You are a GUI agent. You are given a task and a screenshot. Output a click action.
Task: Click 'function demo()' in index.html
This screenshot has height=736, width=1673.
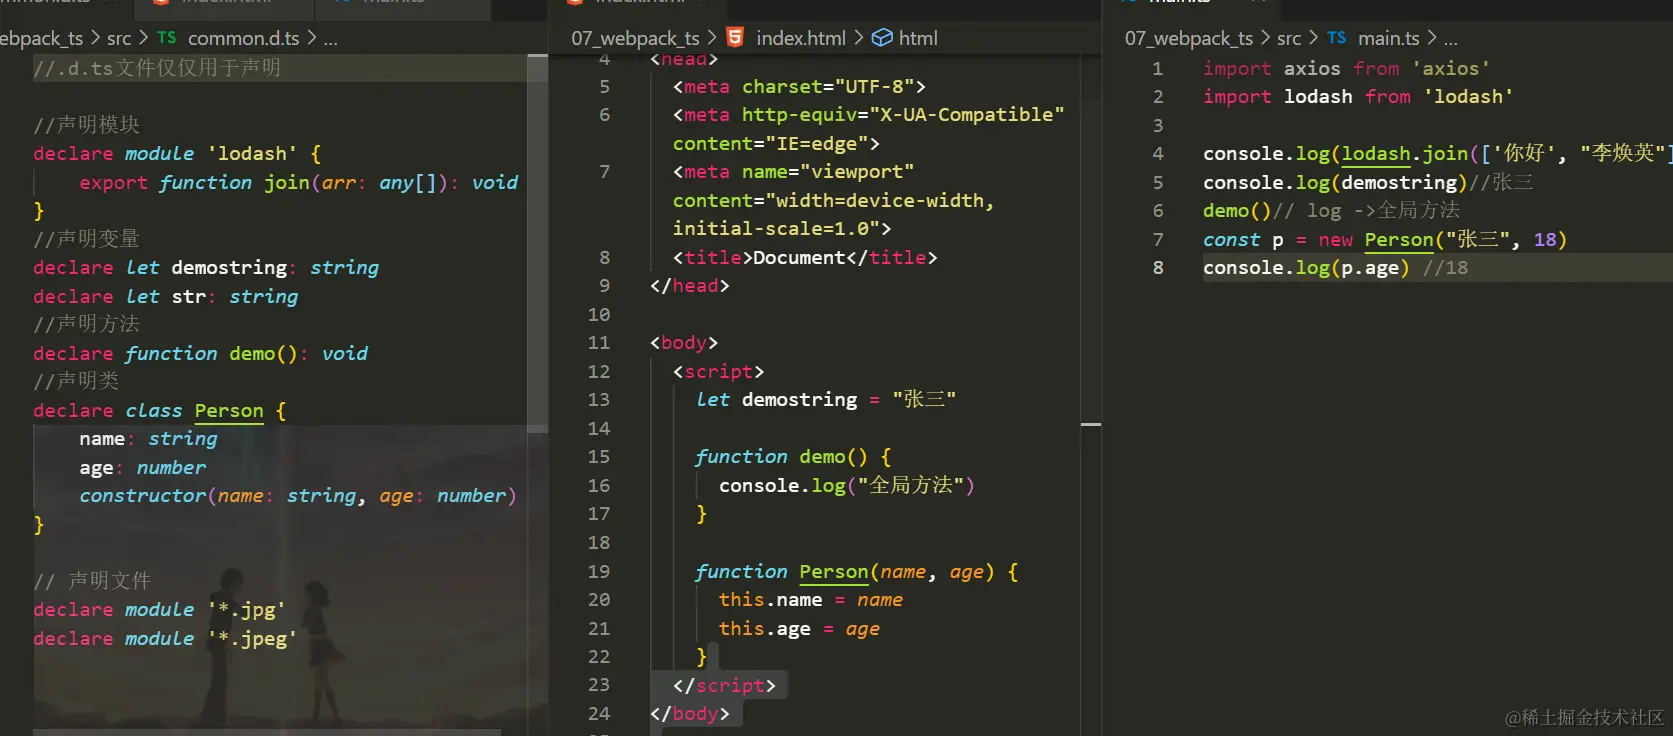pyautogui.click(x=782, y=456)
